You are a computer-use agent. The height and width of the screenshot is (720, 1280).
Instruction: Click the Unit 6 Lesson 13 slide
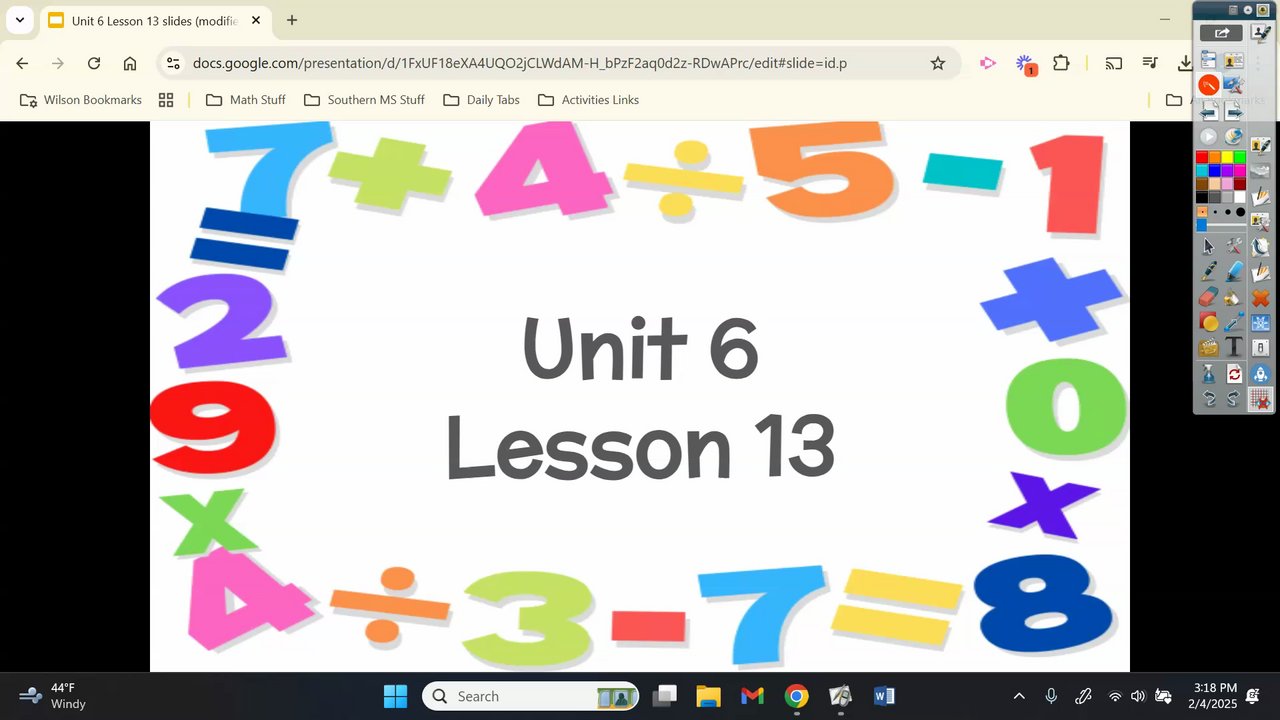click(640, 396)
